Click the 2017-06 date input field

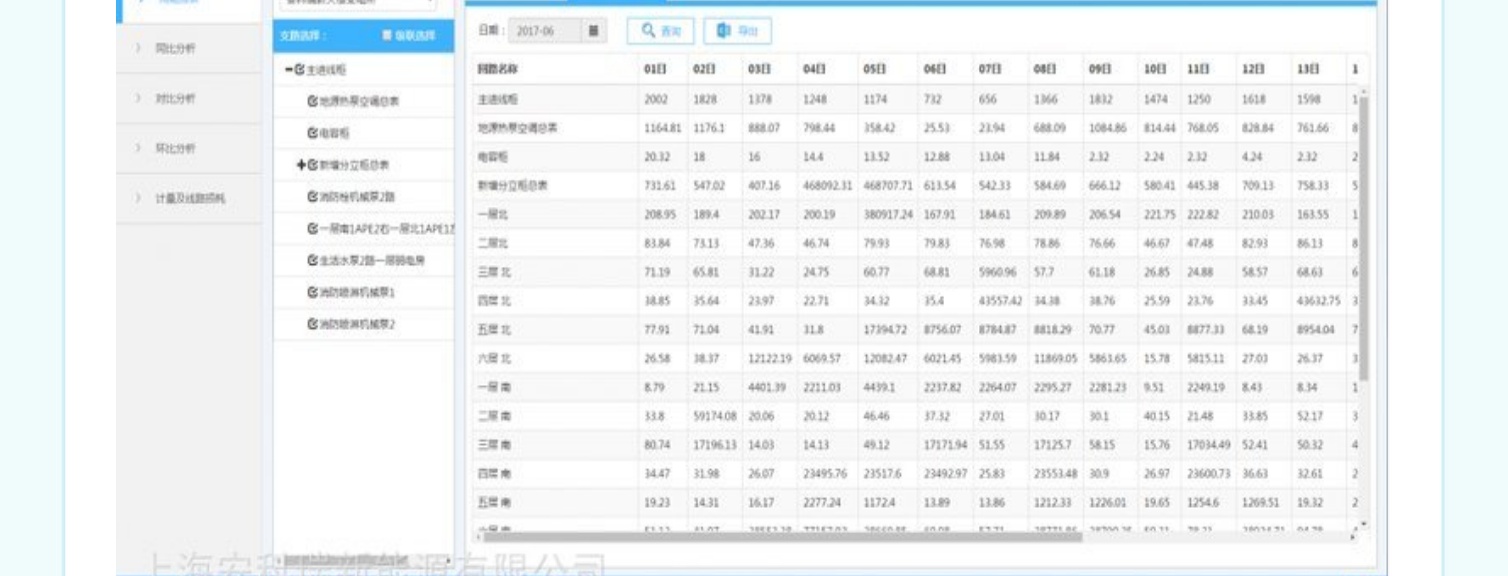pos(544,31)
